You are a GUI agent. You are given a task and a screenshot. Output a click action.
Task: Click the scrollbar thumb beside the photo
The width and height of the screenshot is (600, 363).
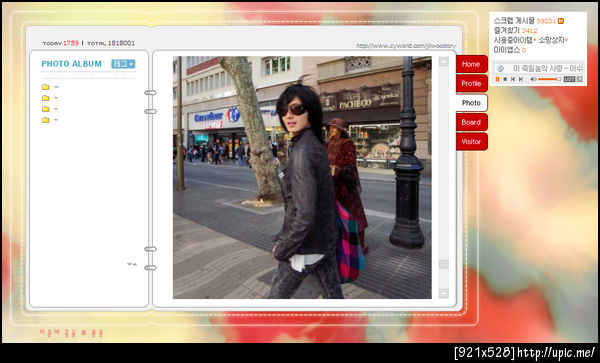(x=443, y=264)
